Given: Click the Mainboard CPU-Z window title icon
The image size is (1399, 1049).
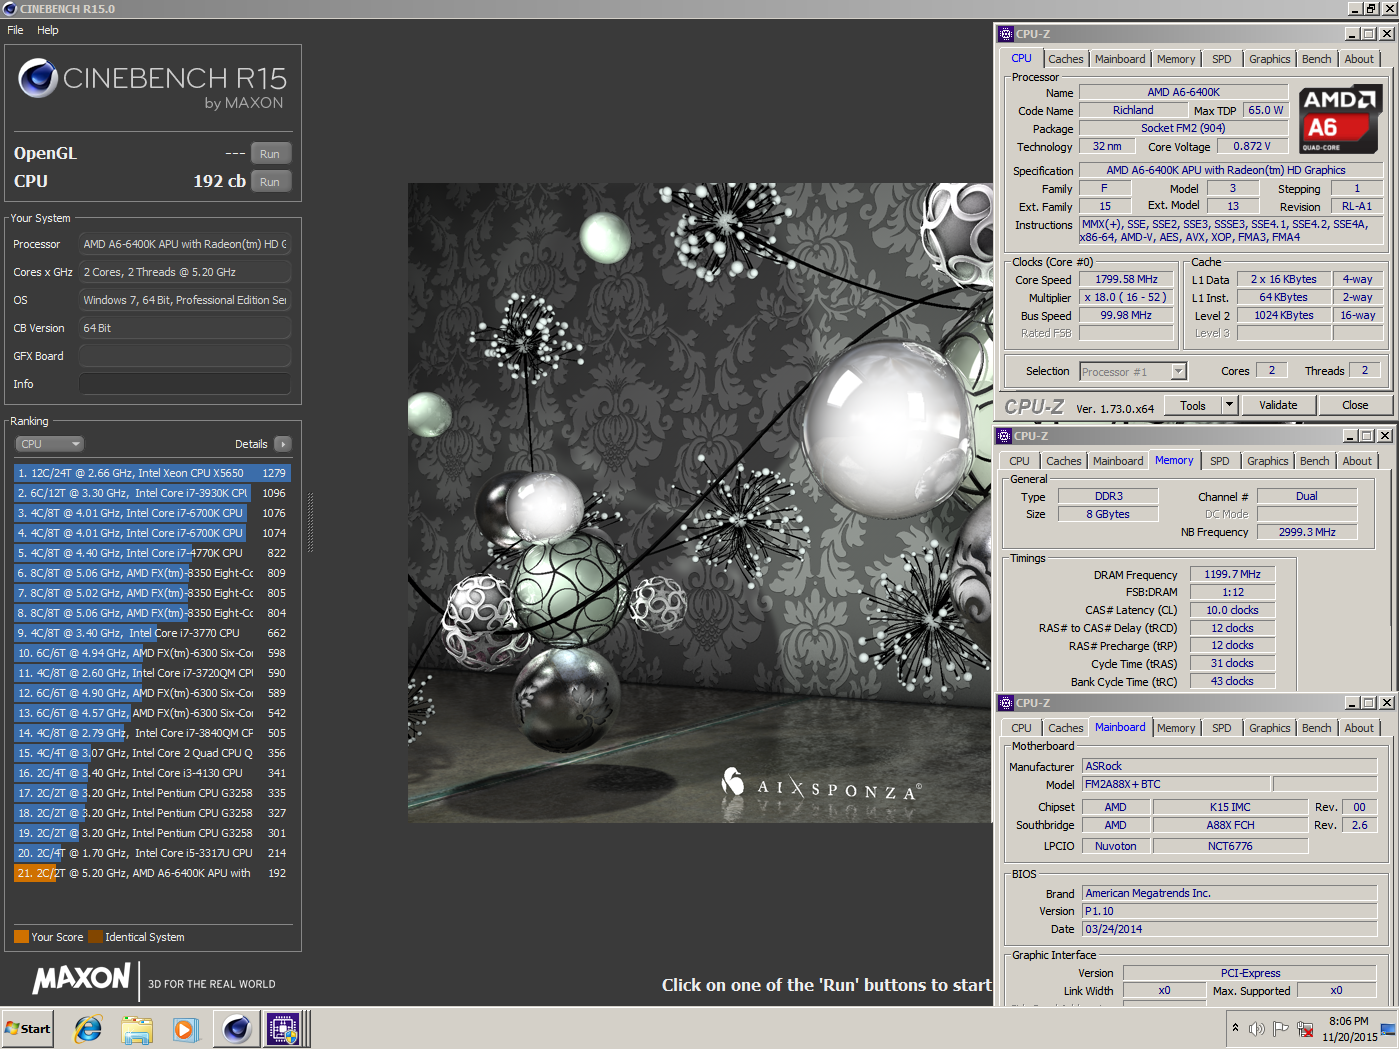Looking at the screenshot, I should pos(1006,703).
